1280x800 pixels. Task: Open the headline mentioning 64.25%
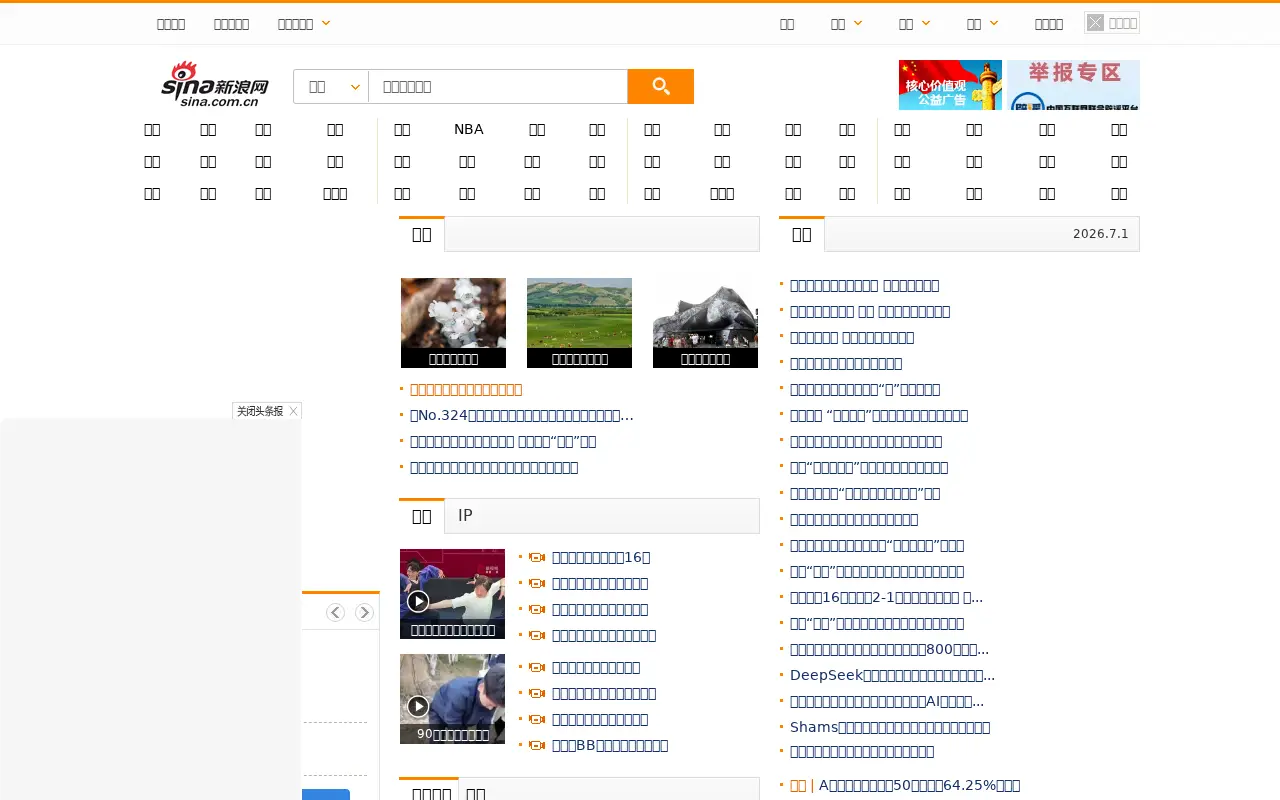click(919, 785)
